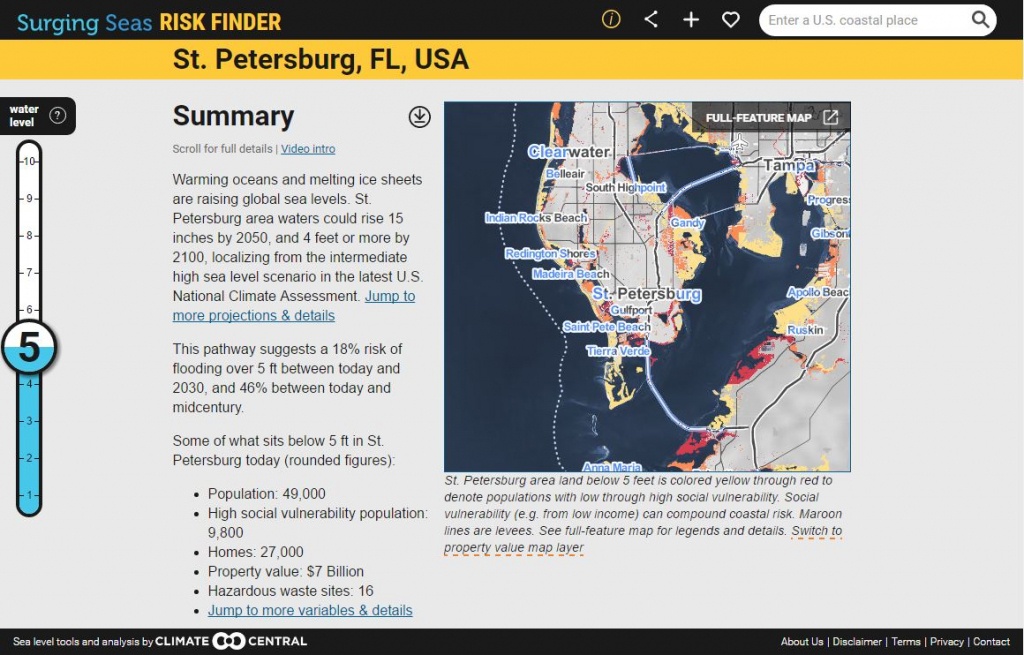The image size is (1024, 655).
Task: Download the summary via arrow icon
Action: [x=420, y=117]
